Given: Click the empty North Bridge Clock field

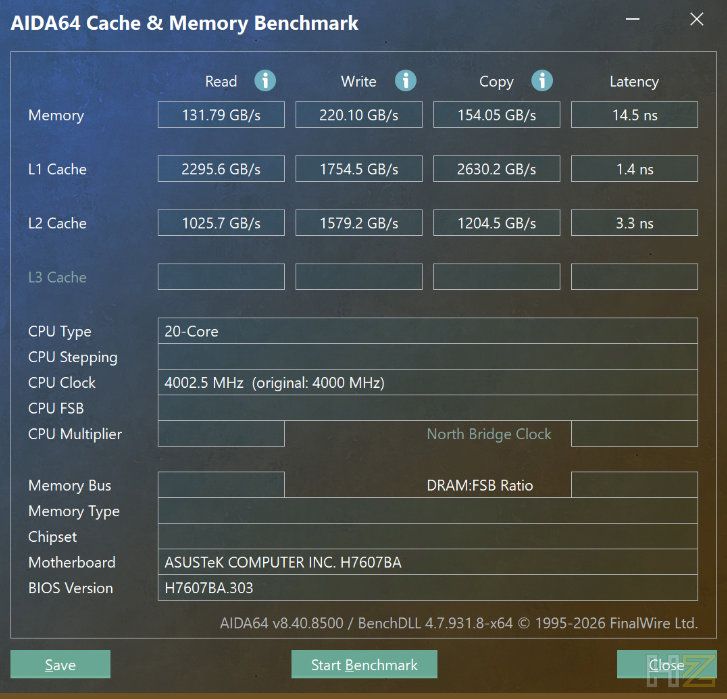Looking at the screenshot, I should click(x=634, y=434).
